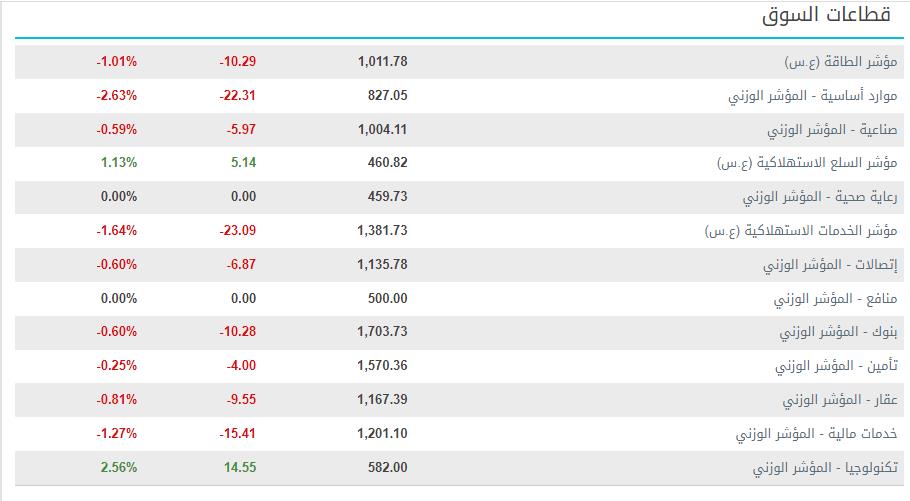
Task: Click تأمين - المؤشر الوزني sector name
Action: 836,366
